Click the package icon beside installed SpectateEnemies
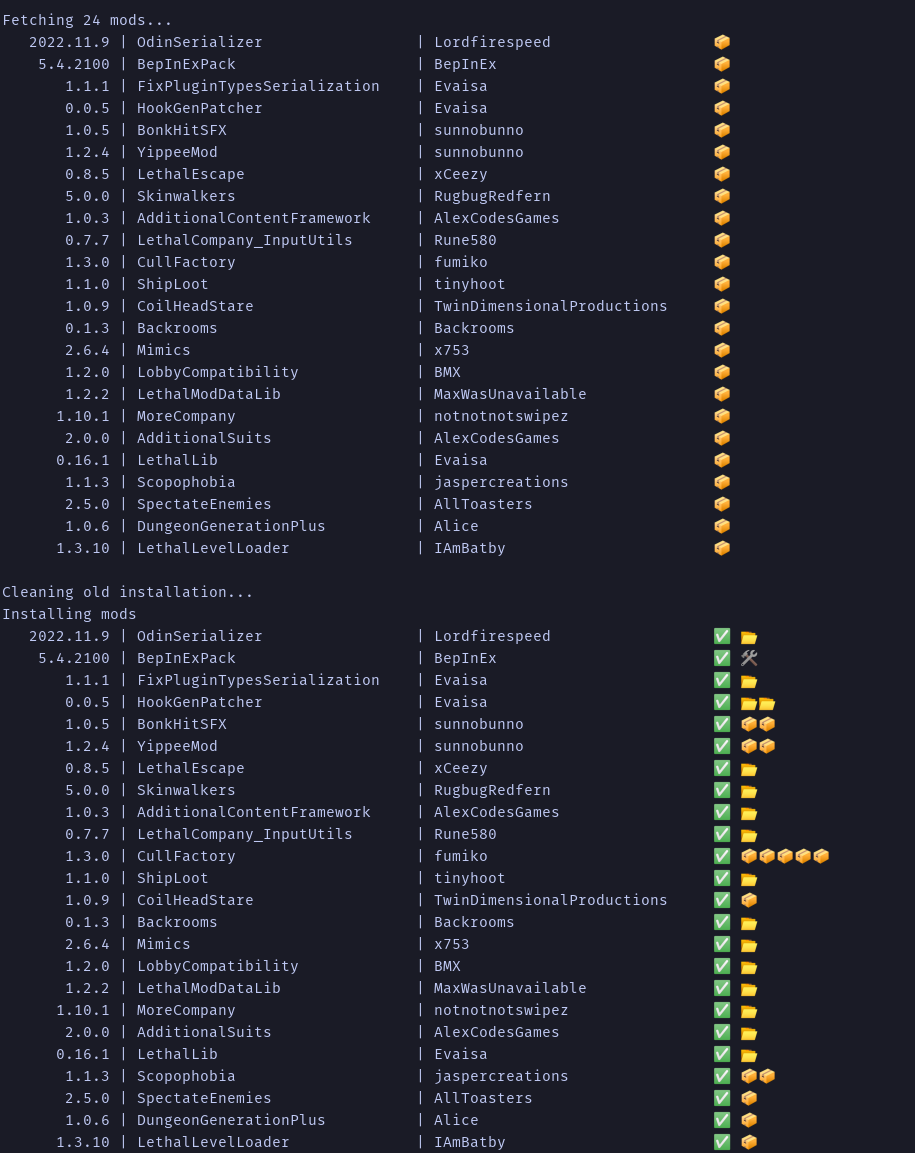 [749, 1098]
